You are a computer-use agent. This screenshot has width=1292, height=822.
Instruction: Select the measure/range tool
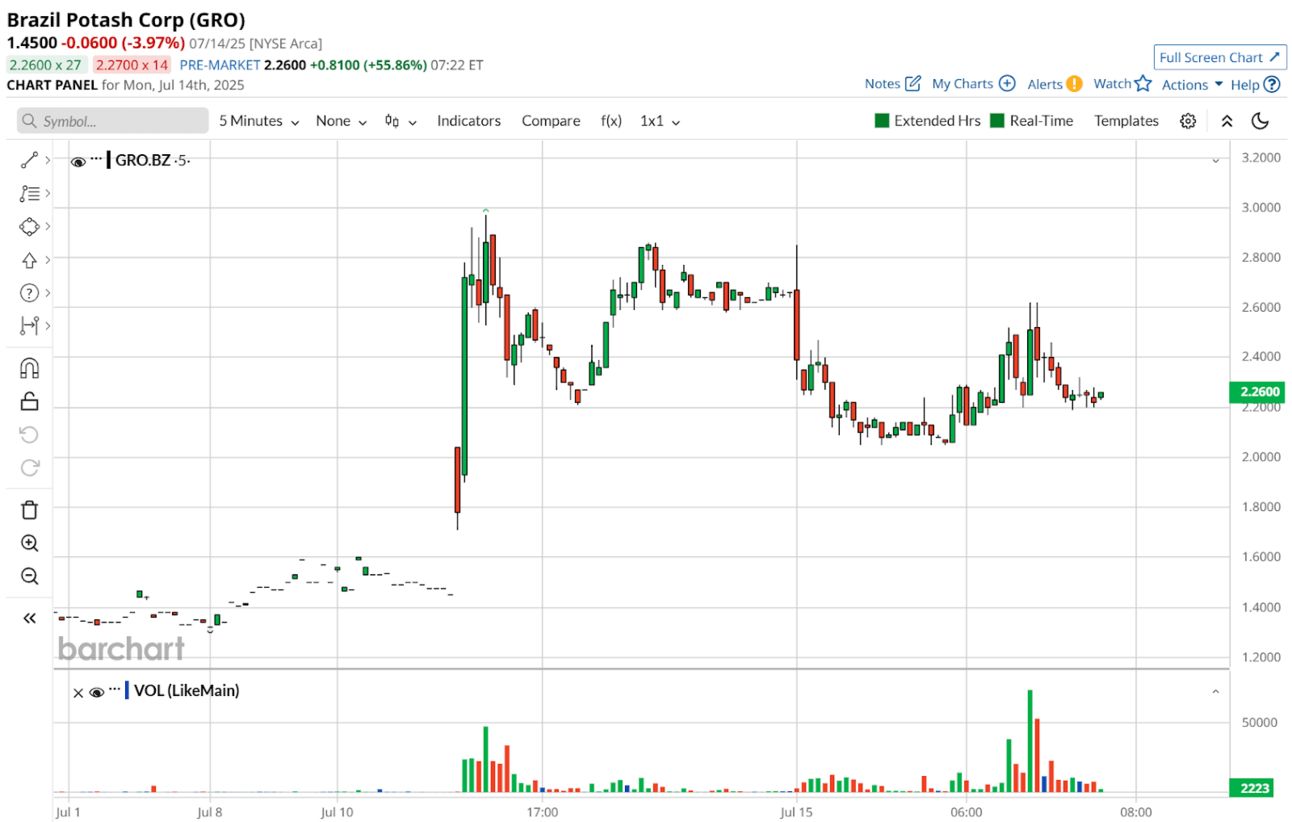29,326
